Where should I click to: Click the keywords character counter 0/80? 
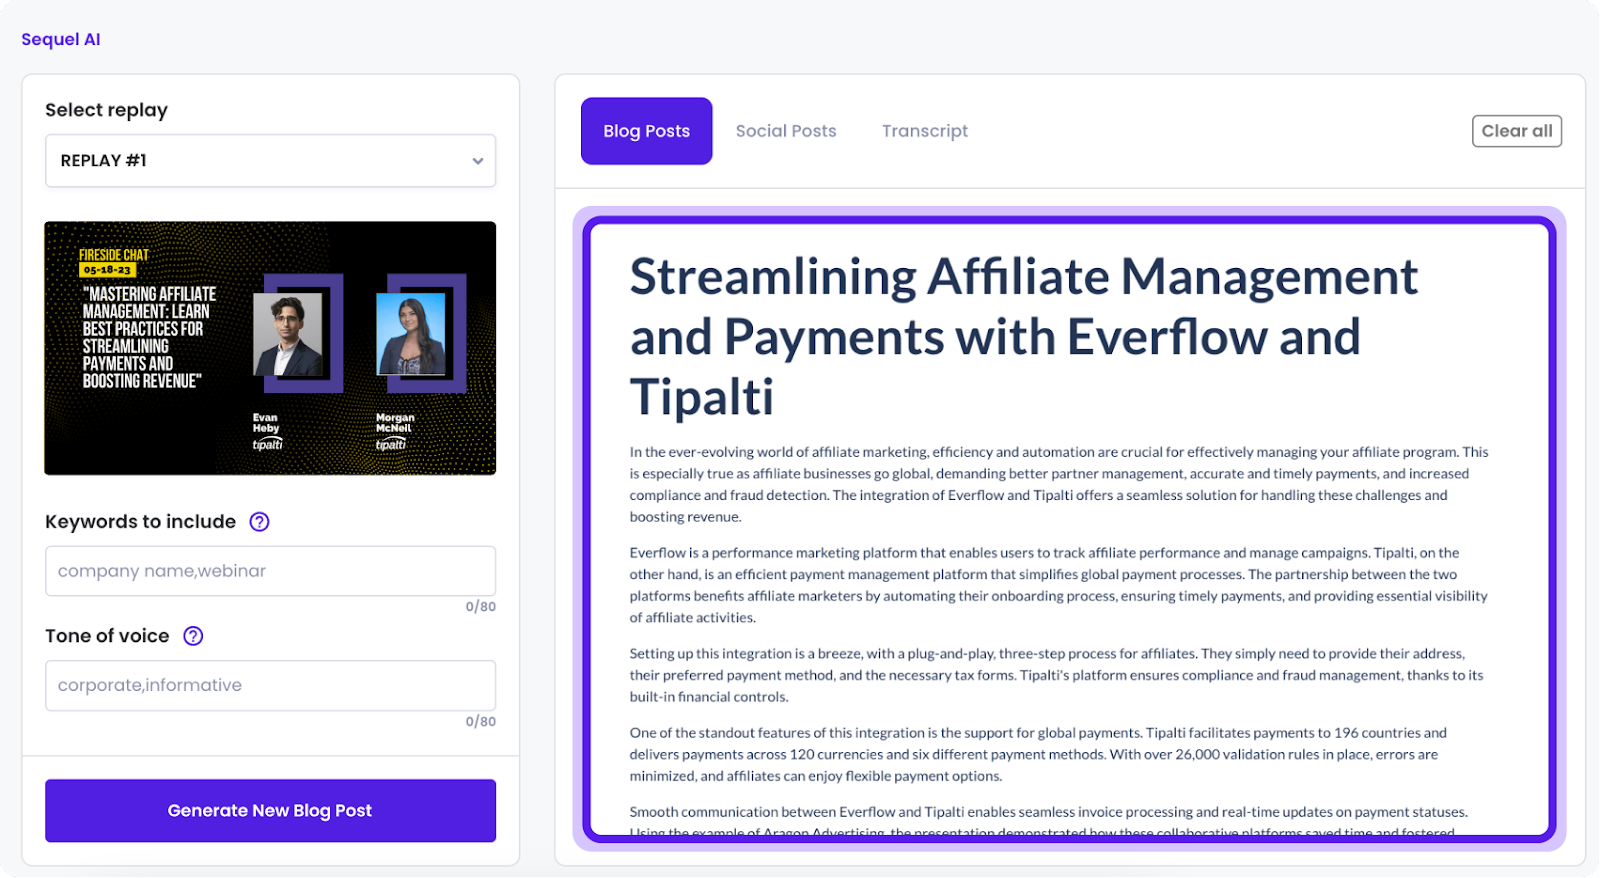click(480, 607)
